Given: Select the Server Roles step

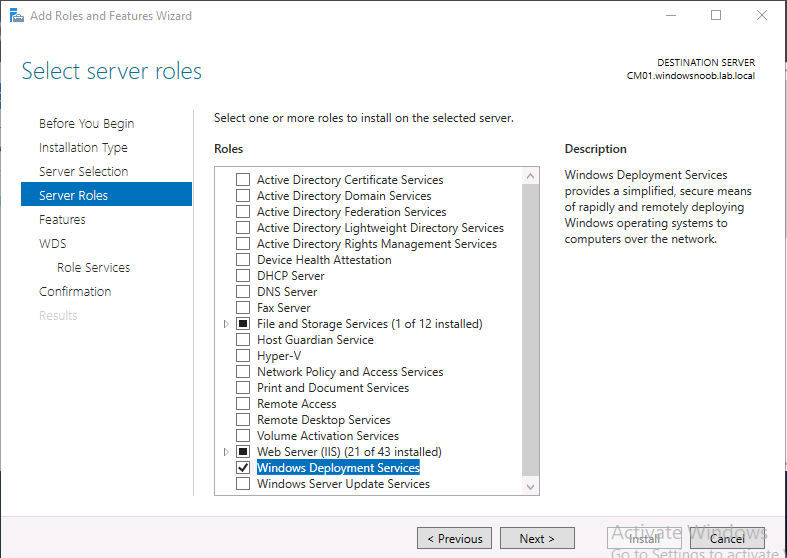Looking at the screenshot, I should 106,194.
